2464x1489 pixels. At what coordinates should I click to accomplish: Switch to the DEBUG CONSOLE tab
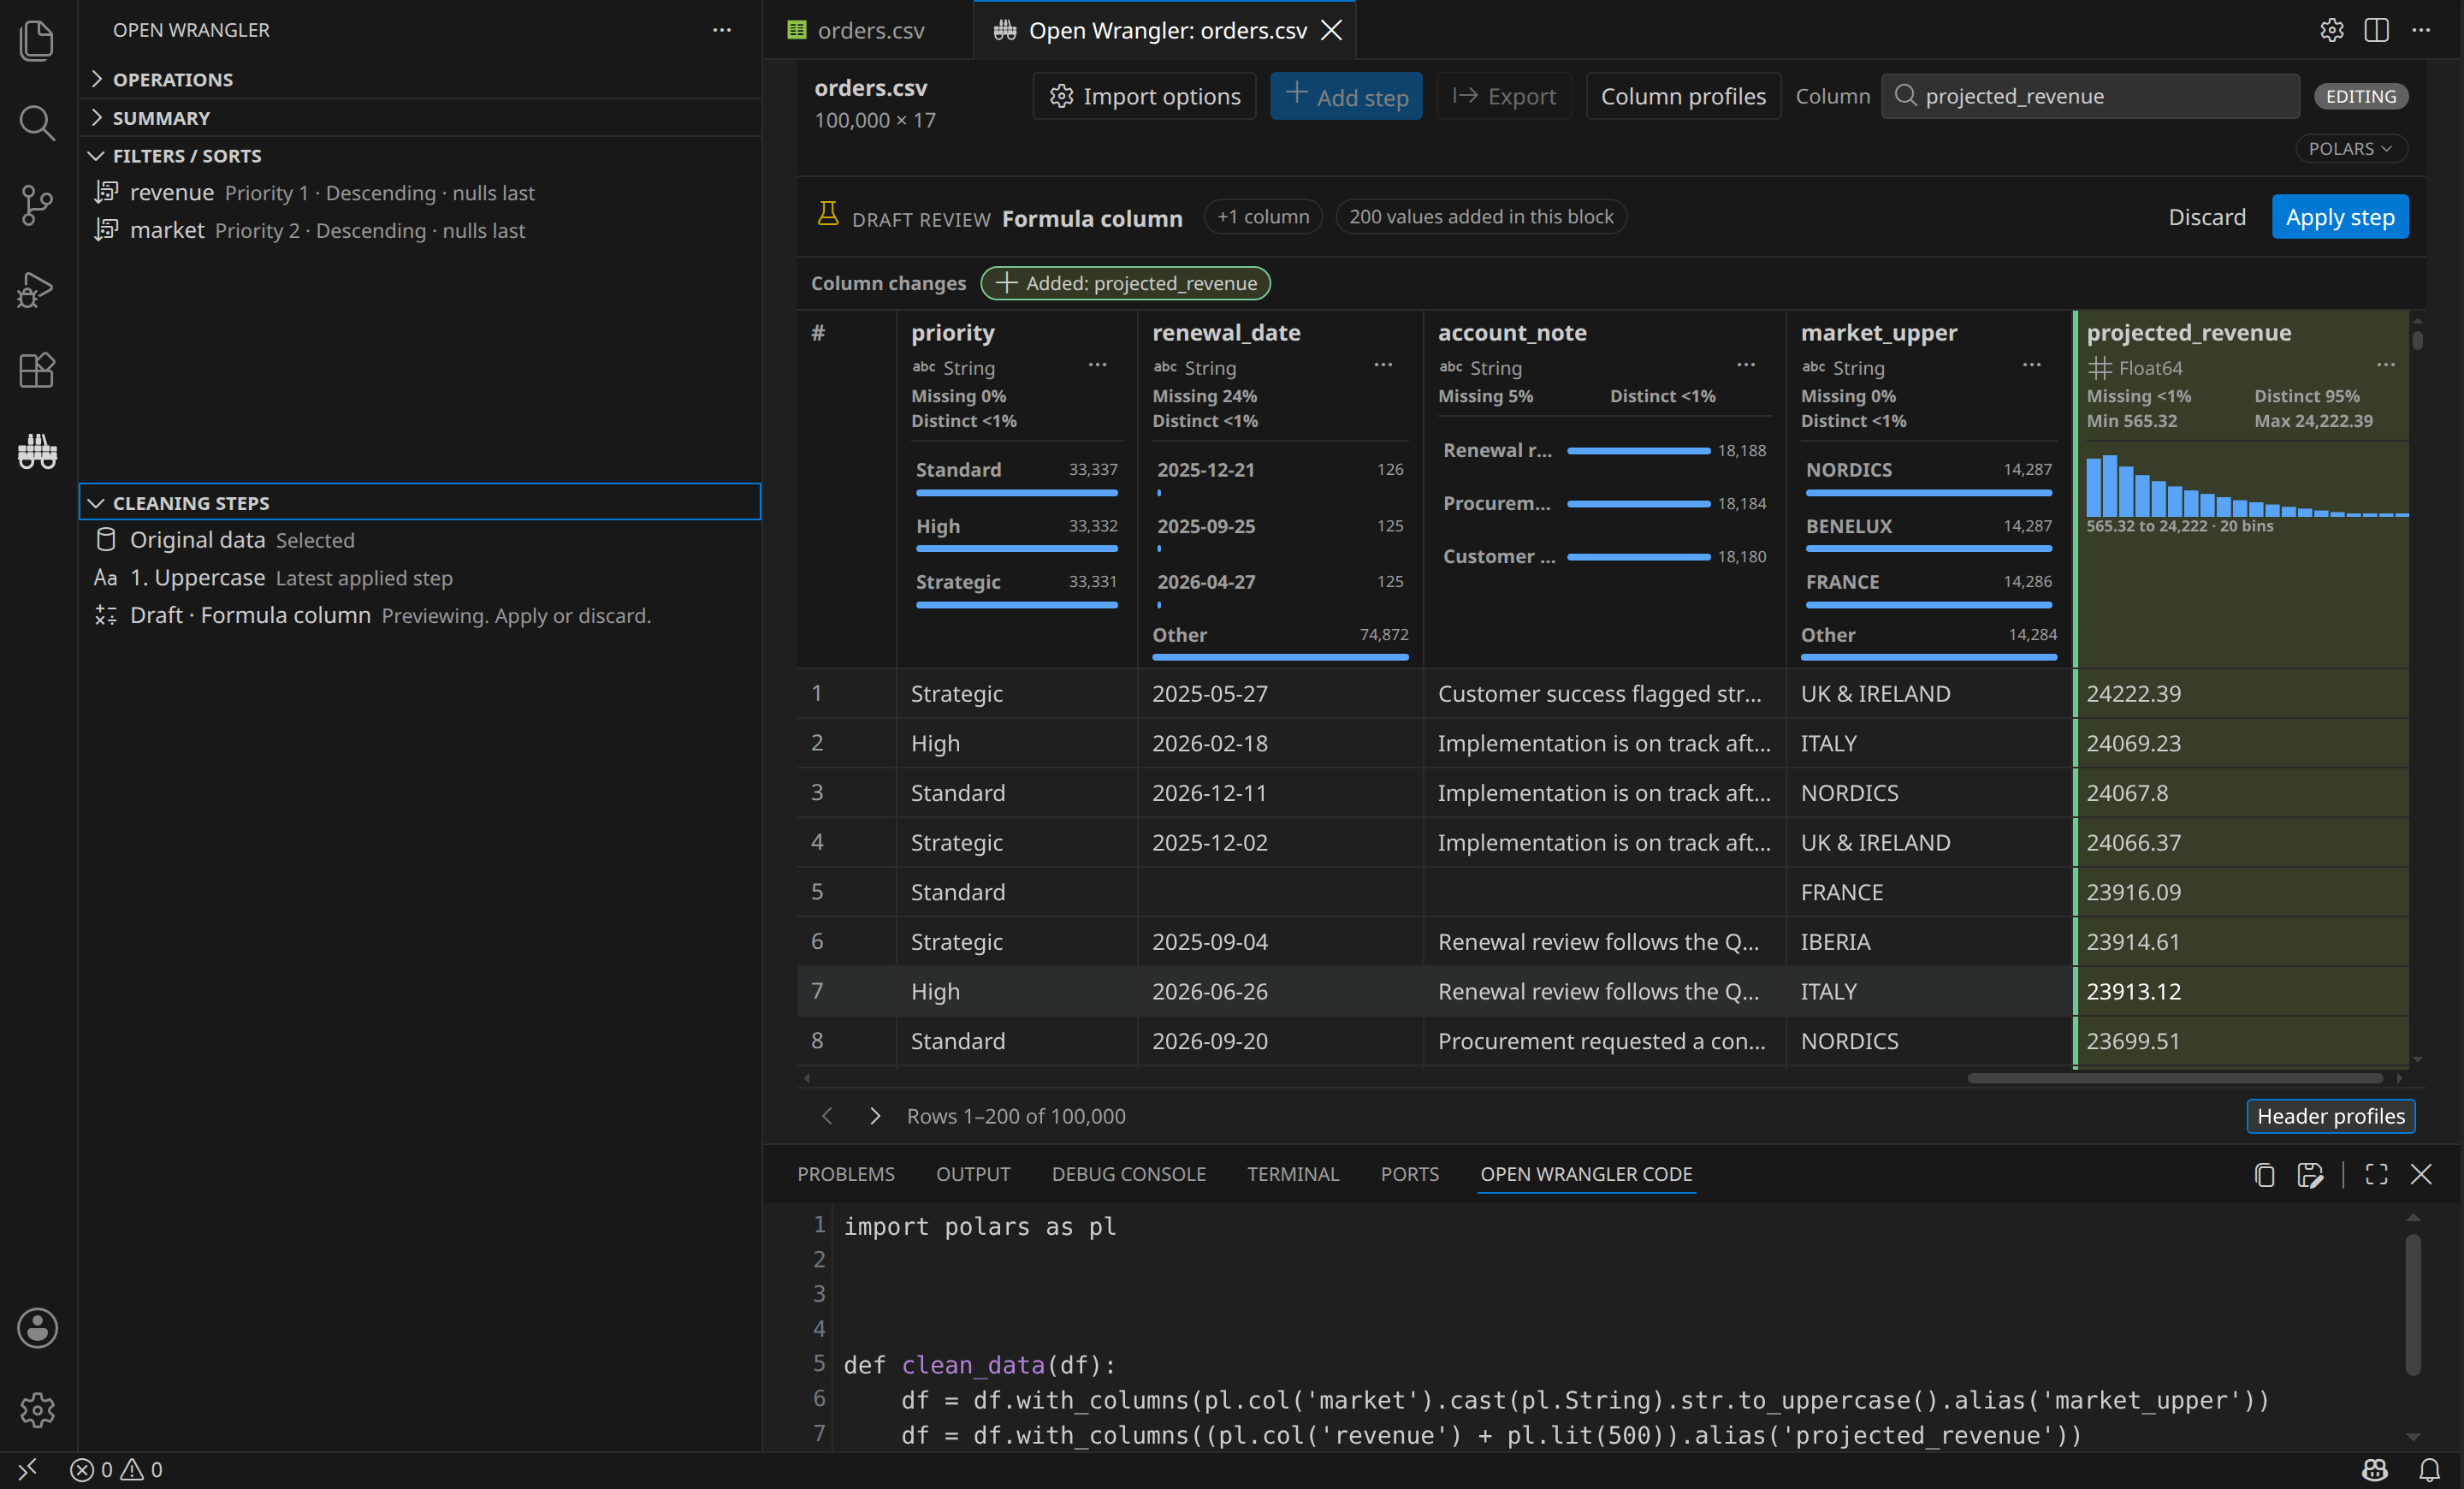click(x=1128, y=1174)
